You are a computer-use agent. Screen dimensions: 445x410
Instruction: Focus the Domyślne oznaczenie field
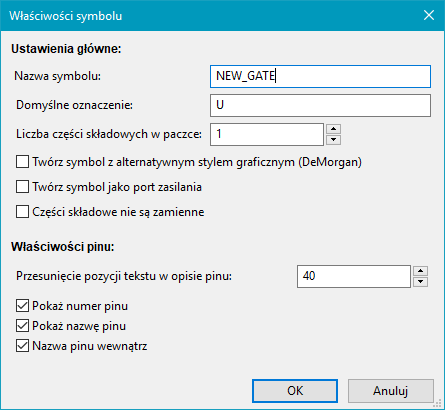point(320,105)
